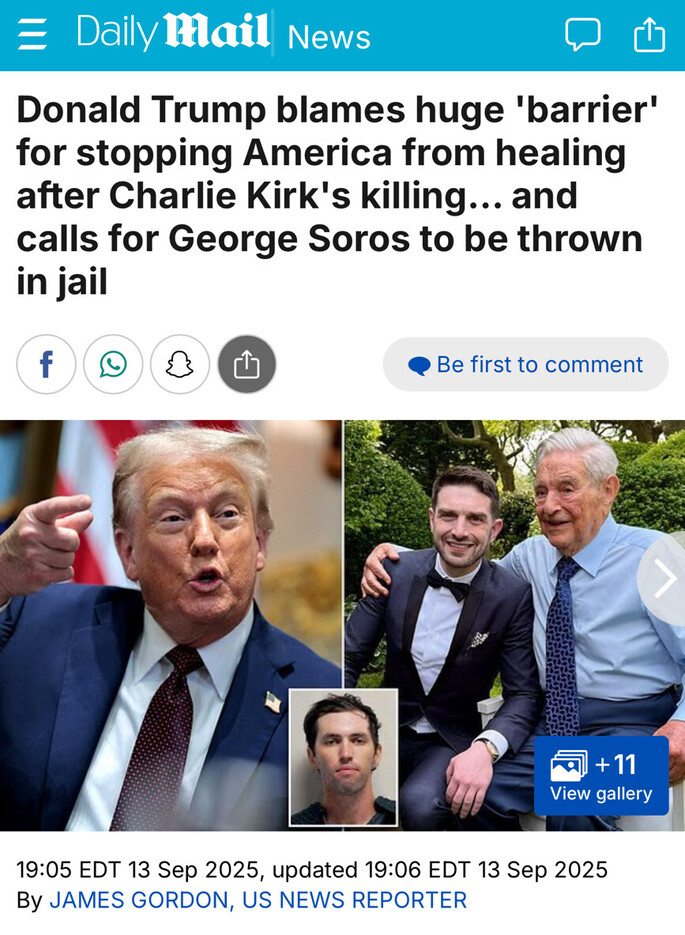The height and width of the screenshot is (935, 685).
Task: Tap the grey circular share button
Action: point(247,364)
